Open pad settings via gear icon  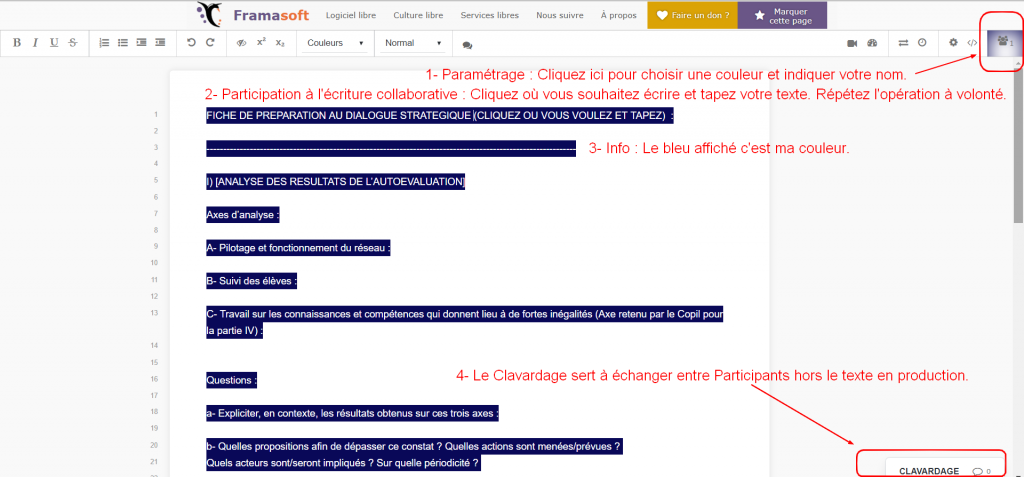coord(953,43)
